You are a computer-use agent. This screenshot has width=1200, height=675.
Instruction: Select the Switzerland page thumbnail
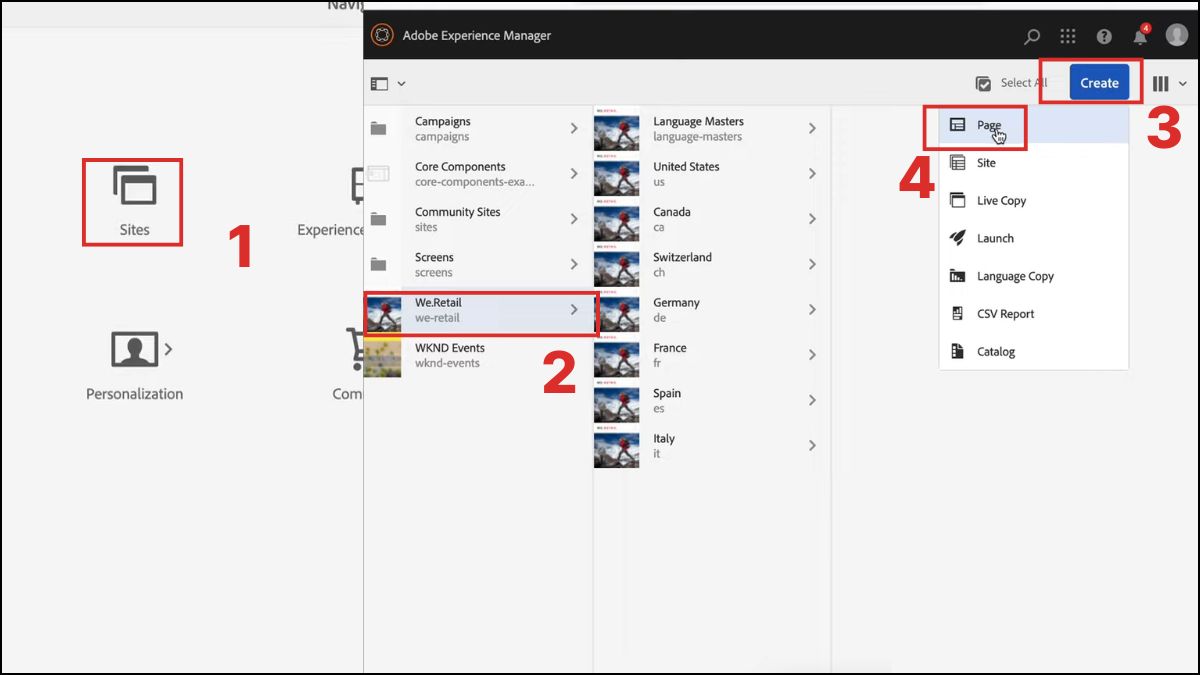tap(616, 265)
